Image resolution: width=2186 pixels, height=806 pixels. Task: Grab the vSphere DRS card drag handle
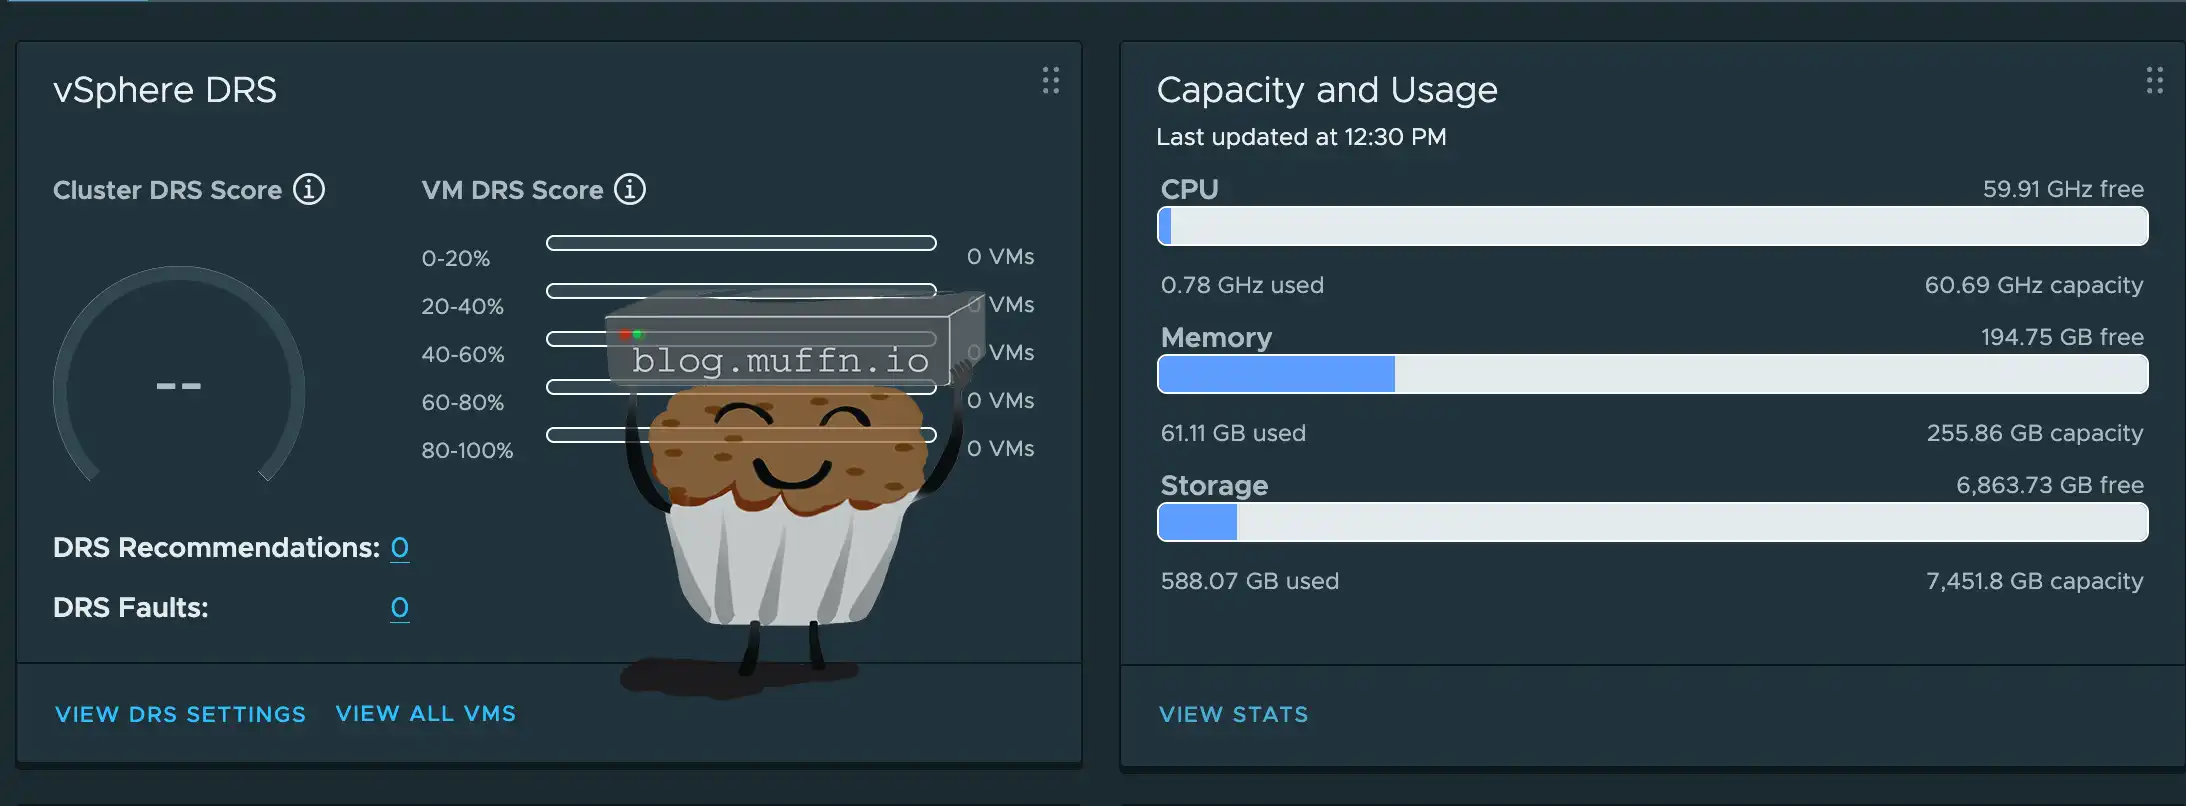(1050, 81)
